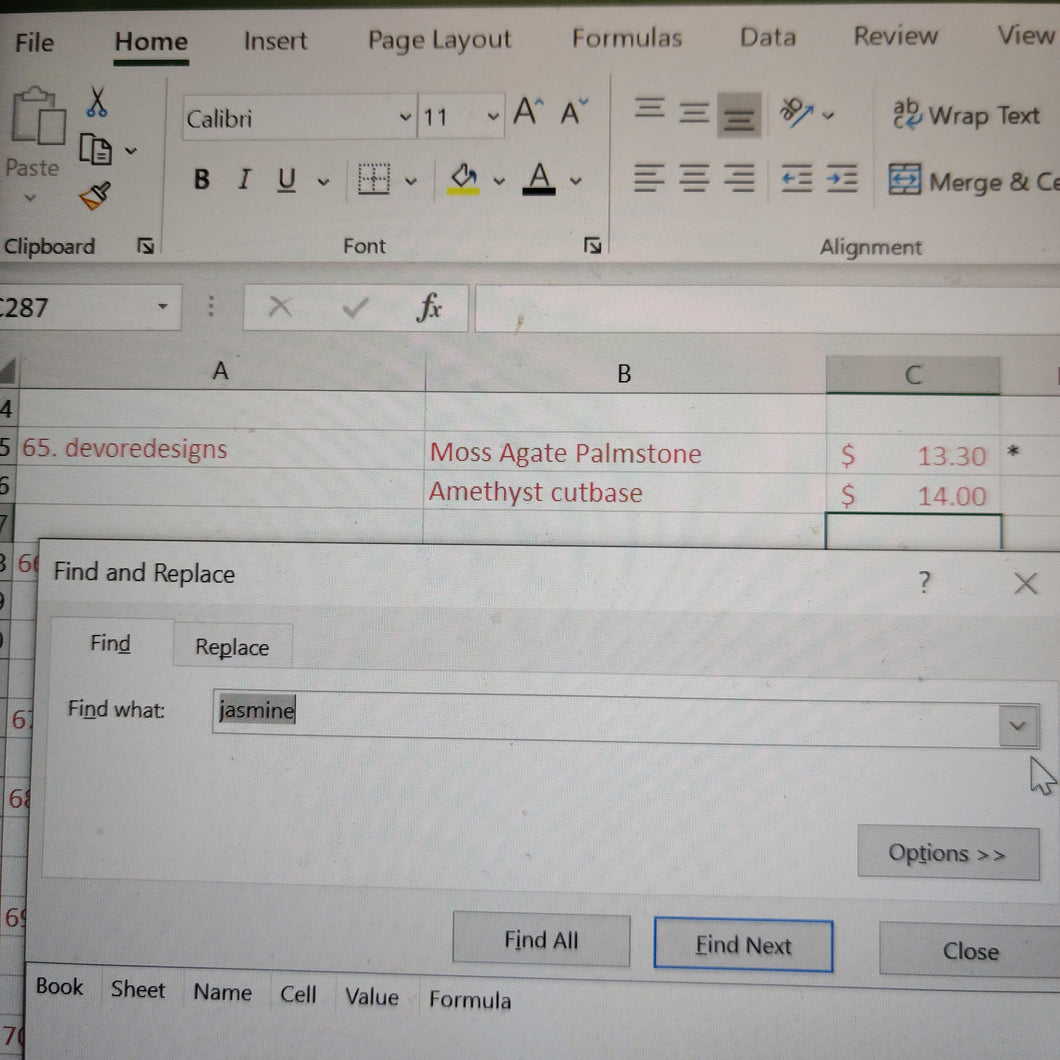Expand the Find what history dropdown

[1018, 726]
